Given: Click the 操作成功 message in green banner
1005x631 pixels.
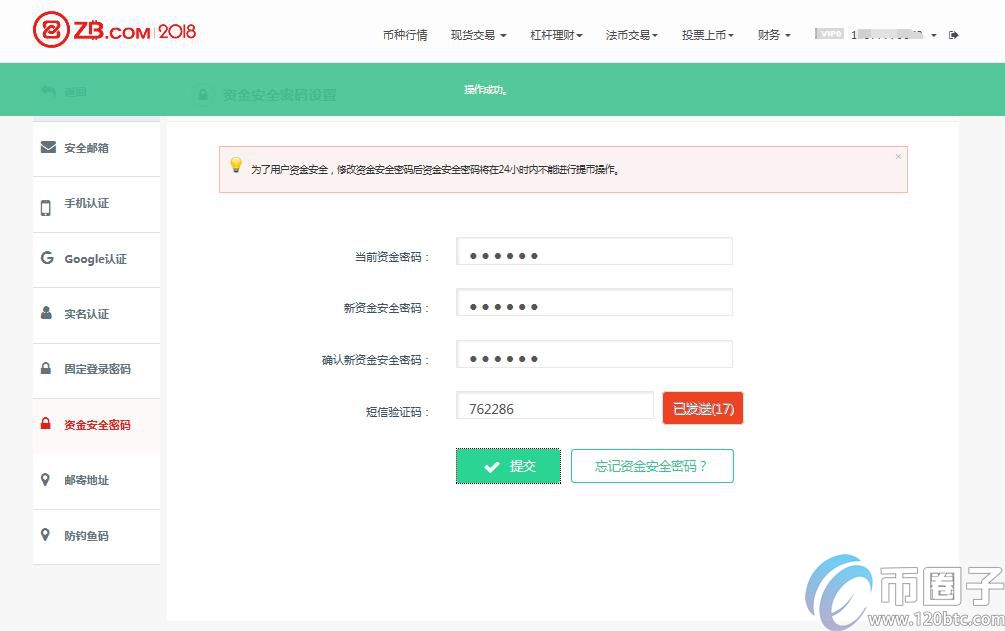Looking at the screenshot, I should [x=486, y=90].
